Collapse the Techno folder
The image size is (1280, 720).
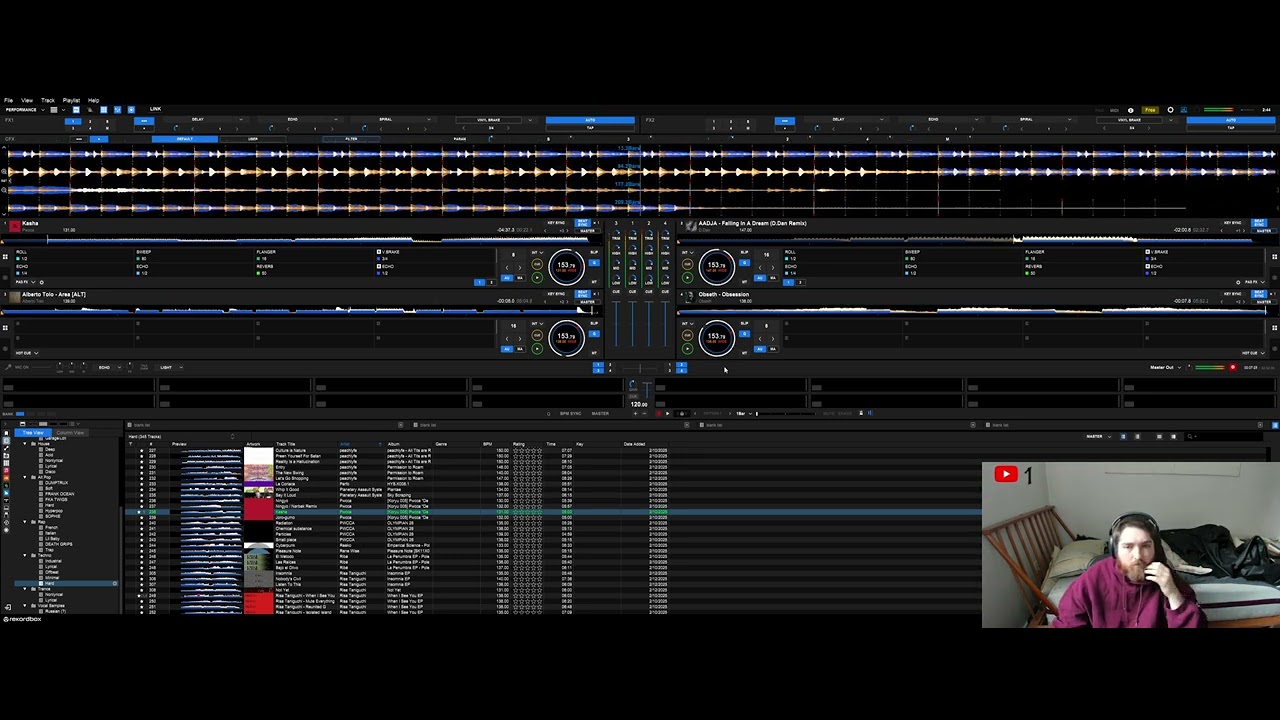pyautogui.click(x=24, y=555)
